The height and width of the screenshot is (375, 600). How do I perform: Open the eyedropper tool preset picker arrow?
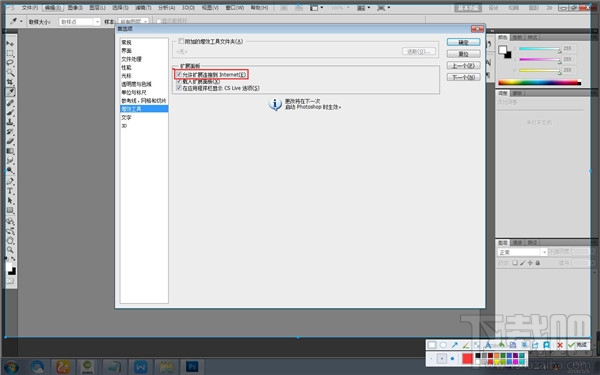(x=21, y=21)
